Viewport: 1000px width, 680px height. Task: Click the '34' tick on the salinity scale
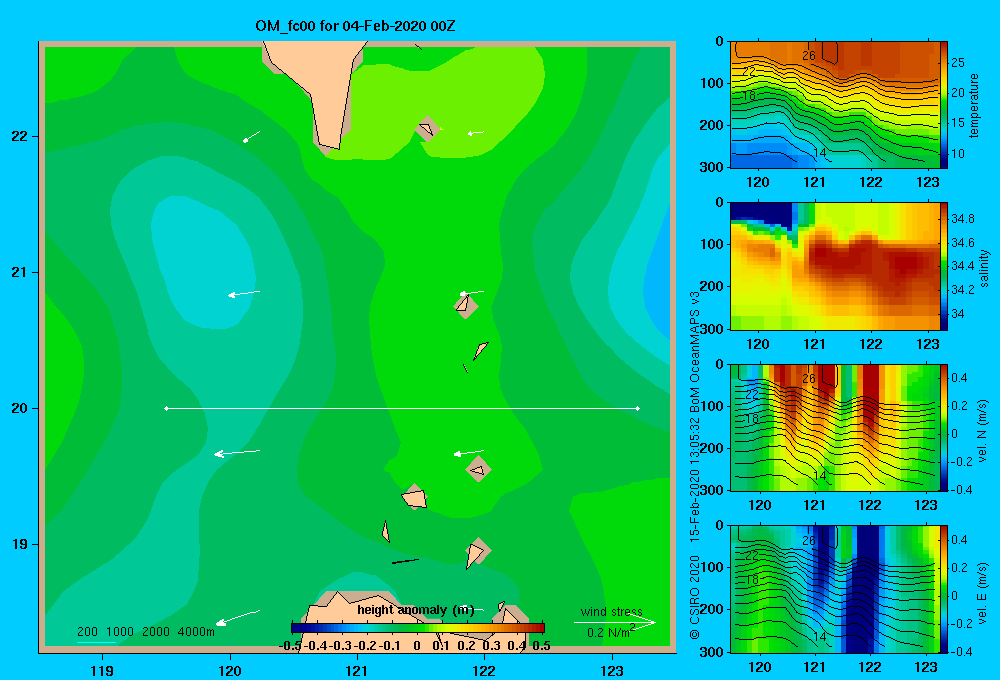click(x=958, y=314)
